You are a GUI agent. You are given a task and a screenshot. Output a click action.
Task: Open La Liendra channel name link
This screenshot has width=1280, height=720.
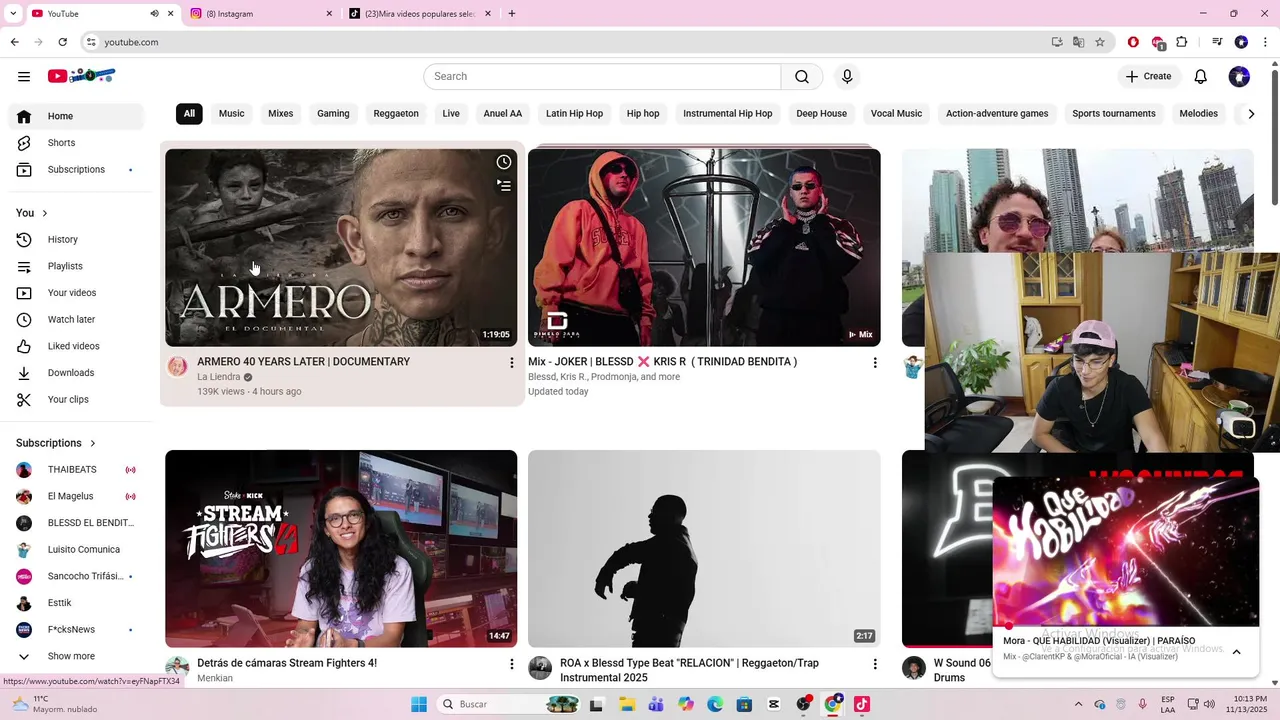[x=219, y=377]
